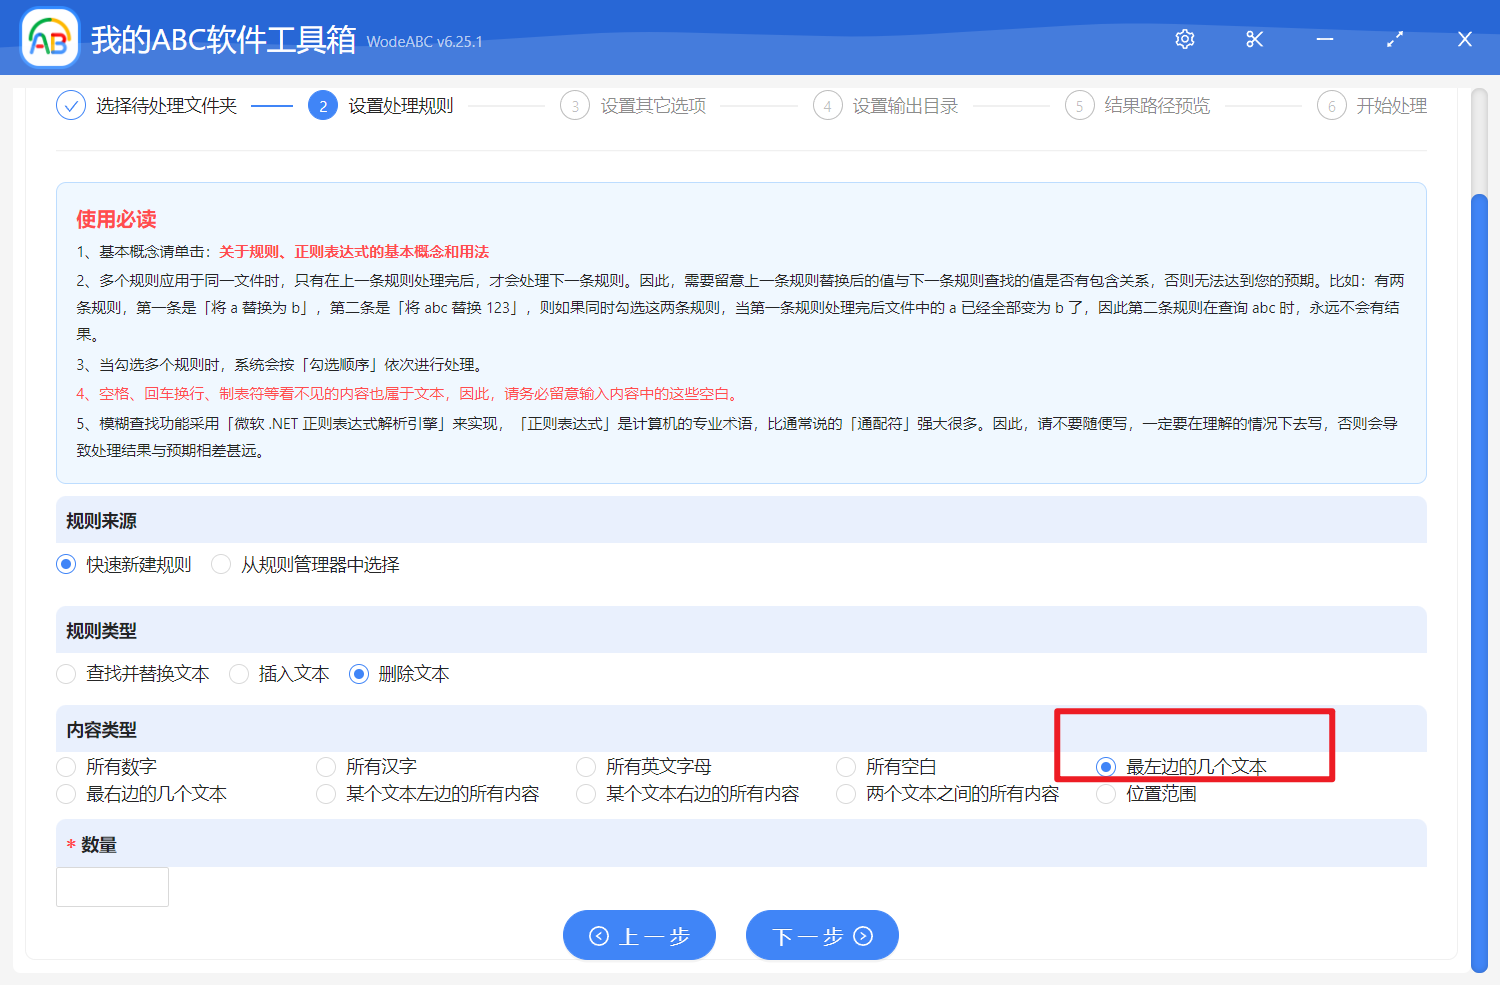Image resolution: width=1500 pixels, height=985 pixels.
Task: Click the minimize window icon
Action: 1325,39
